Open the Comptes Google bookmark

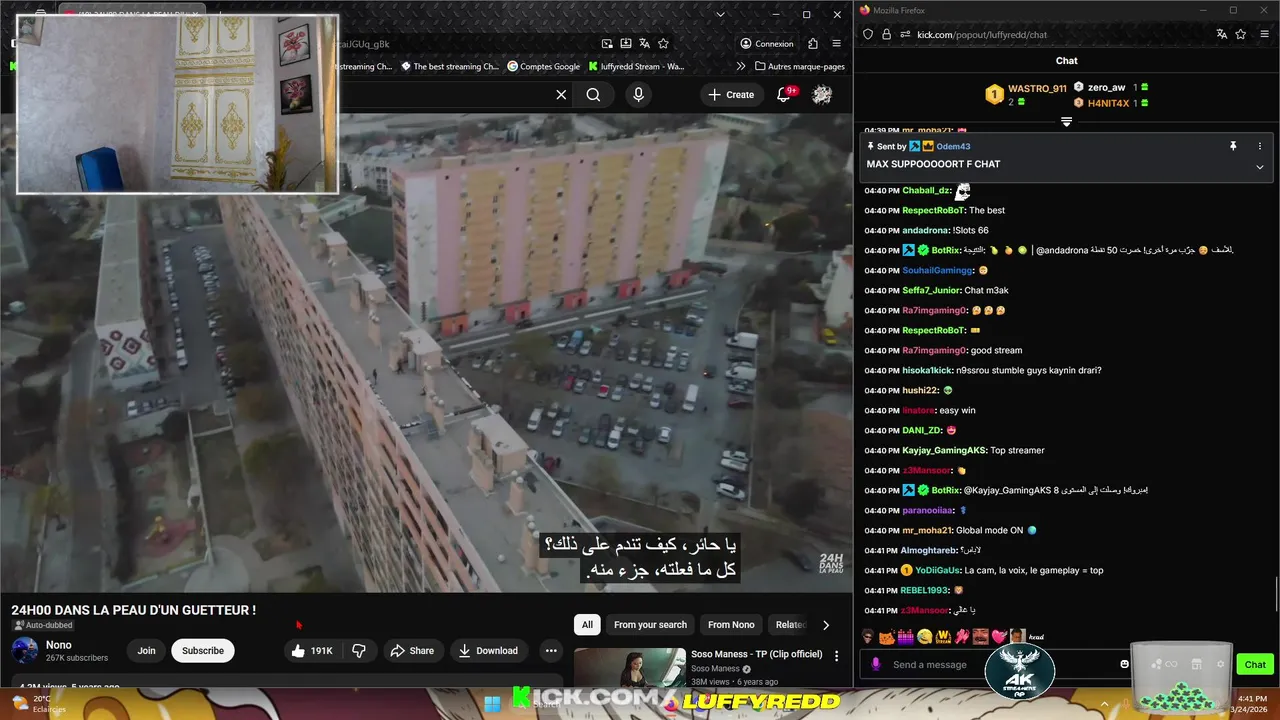coord(544,67)
